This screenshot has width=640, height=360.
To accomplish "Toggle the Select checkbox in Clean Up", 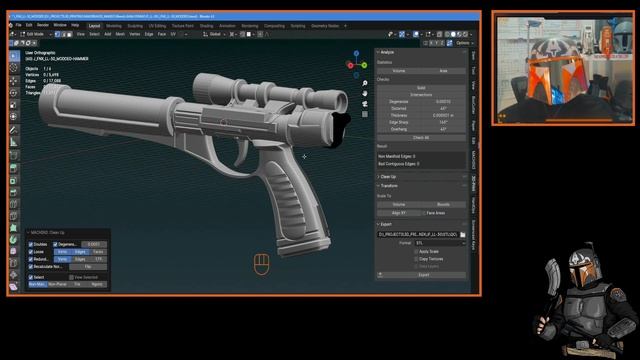I will click(31, 277).
